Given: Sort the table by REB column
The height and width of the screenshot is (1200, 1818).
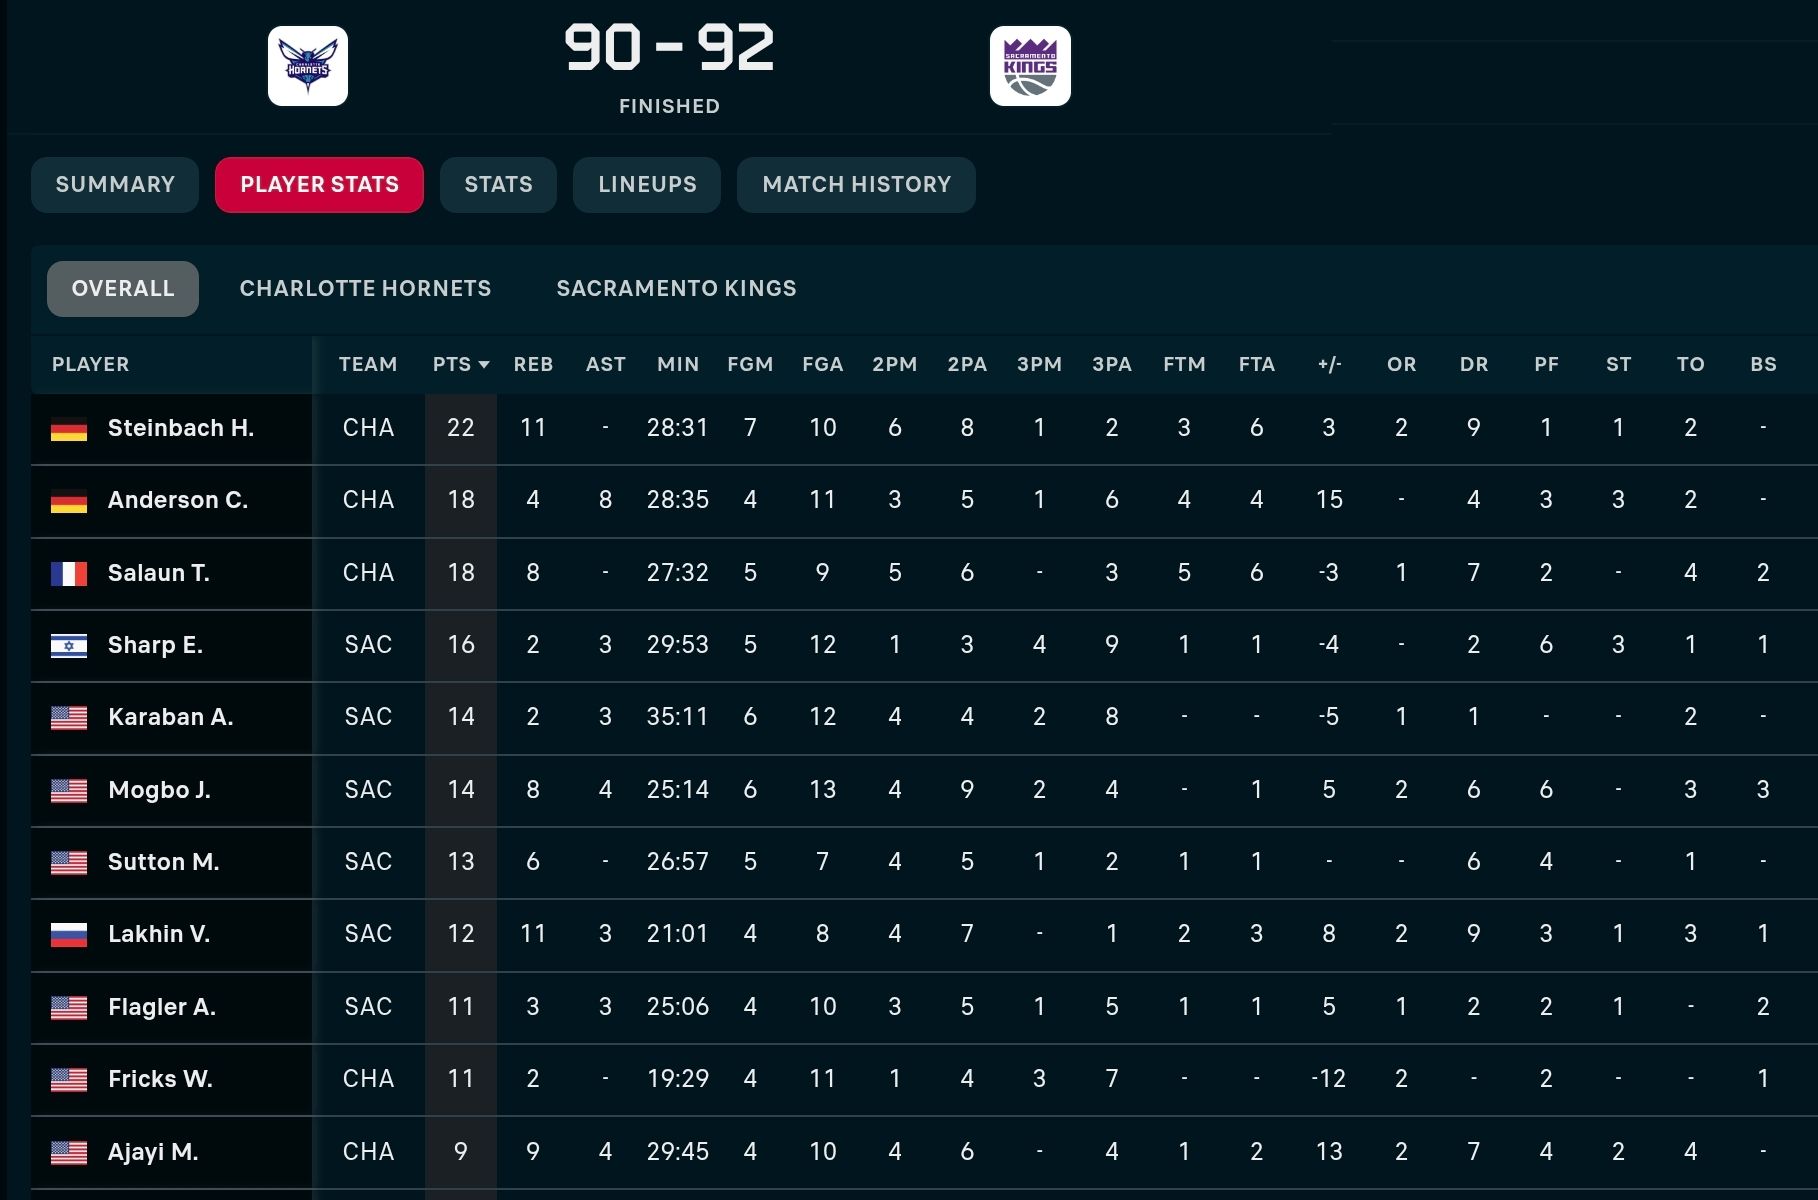Looking at the screenshot, I should click(x=533, y=364).
